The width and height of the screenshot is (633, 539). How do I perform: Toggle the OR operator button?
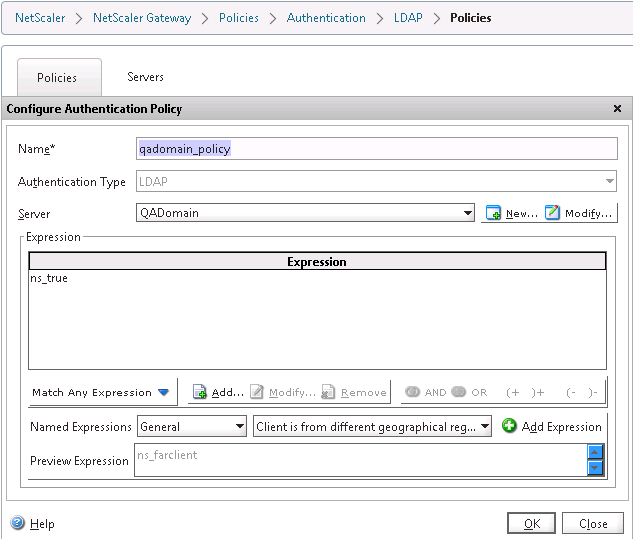[x=459, y=393]
